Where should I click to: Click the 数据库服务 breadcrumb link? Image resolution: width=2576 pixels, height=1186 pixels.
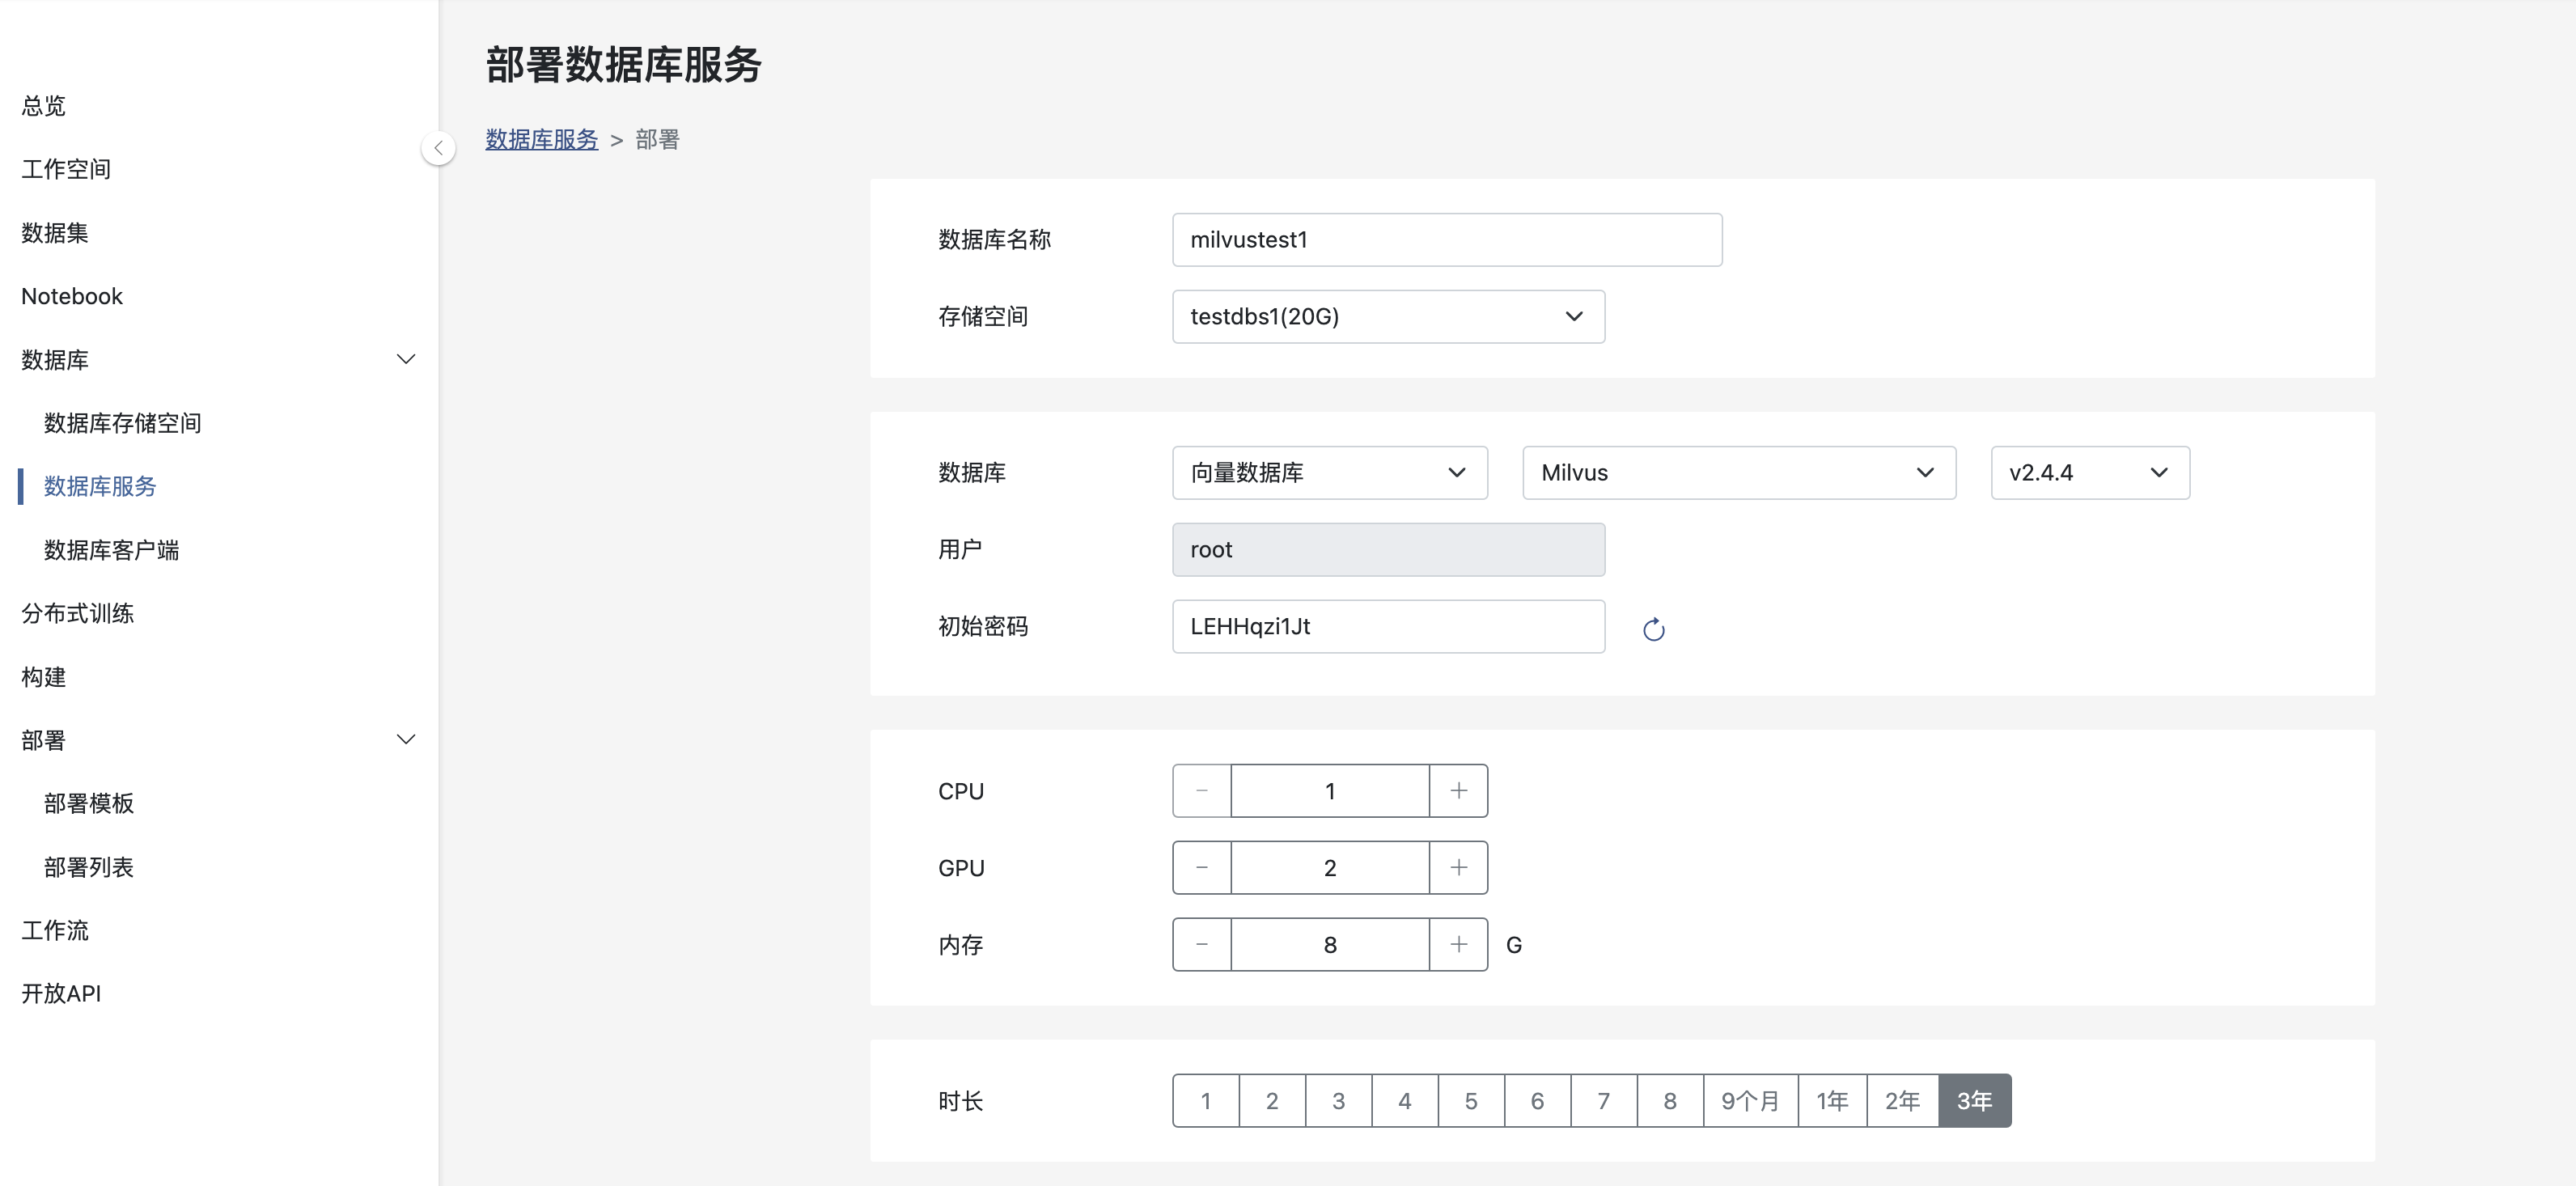pos(541,140)
